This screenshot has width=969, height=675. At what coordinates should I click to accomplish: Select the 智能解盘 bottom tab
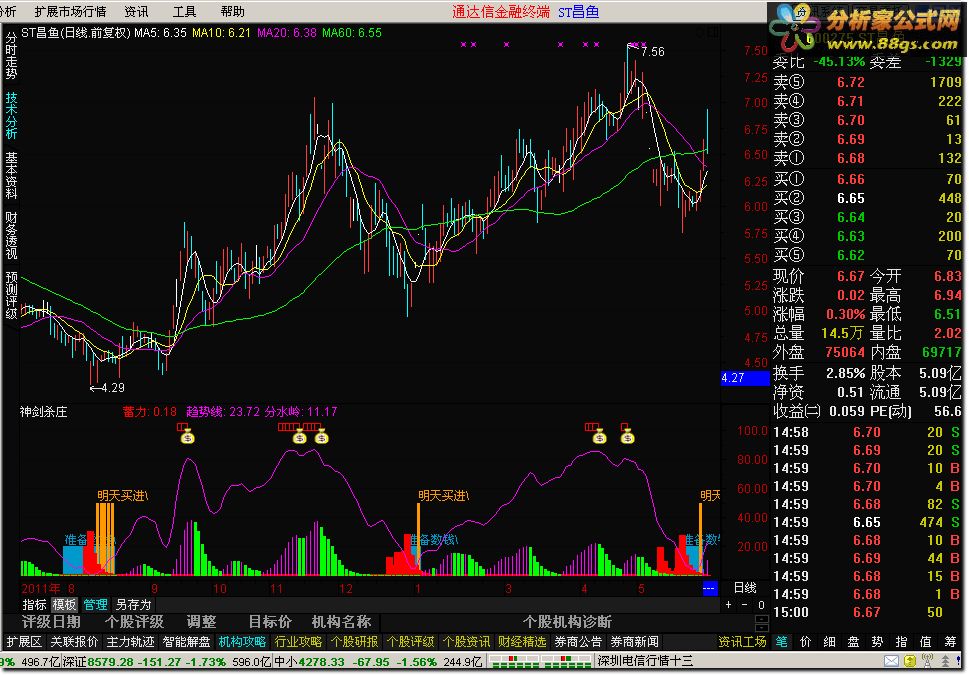click(186, 642)
